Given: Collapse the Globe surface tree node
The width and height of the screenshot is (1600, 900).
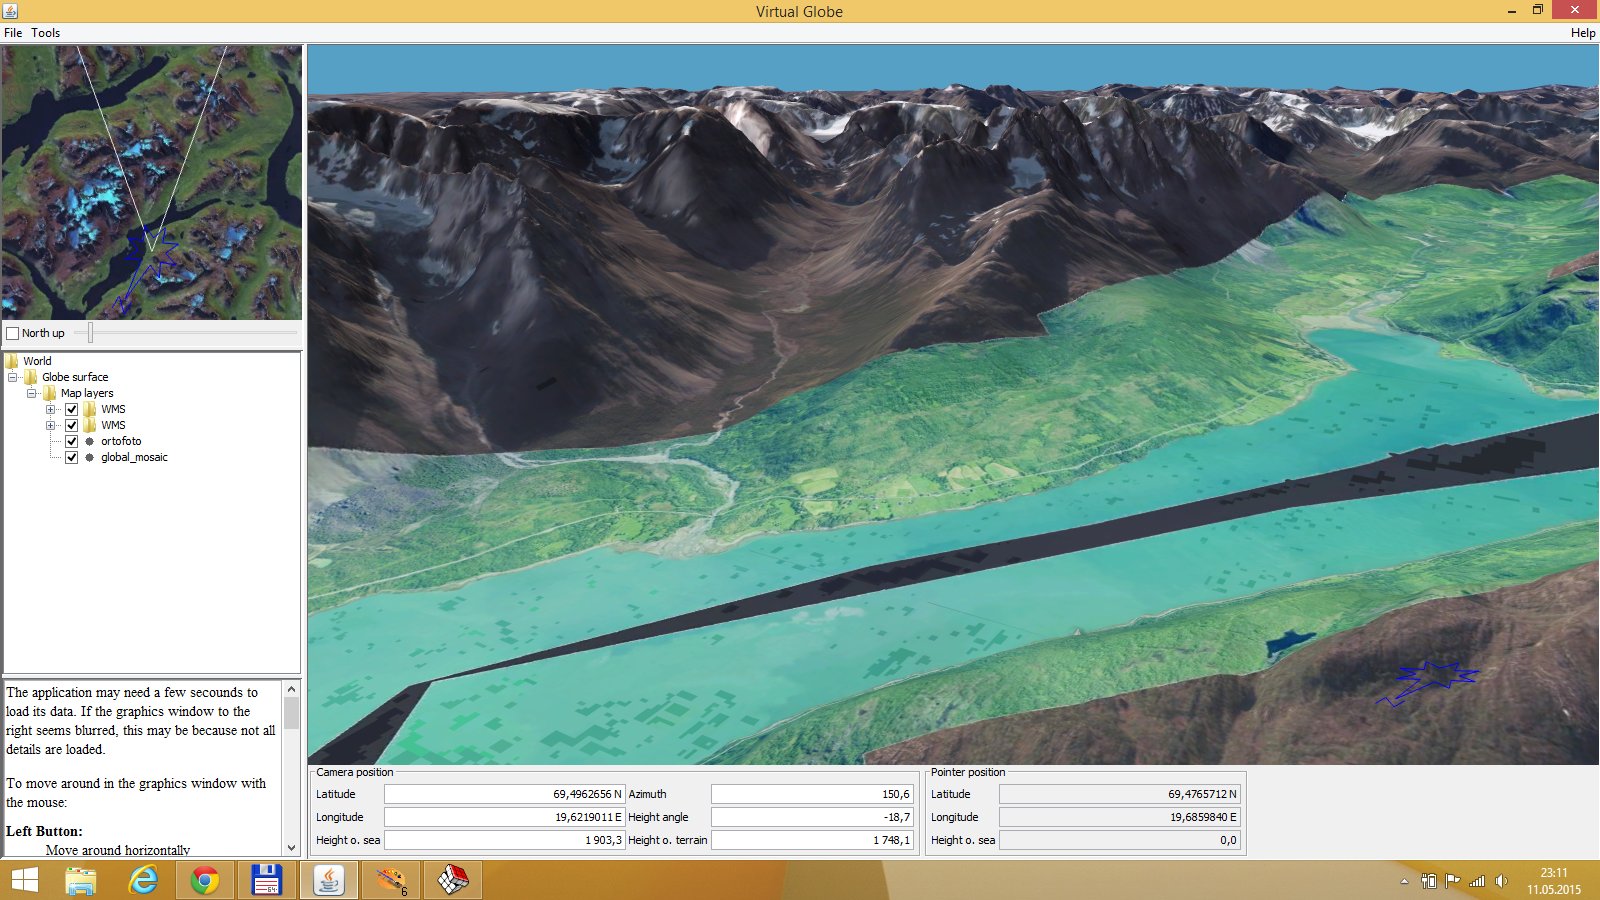Looking at the screenshot, I should point(13,377).
